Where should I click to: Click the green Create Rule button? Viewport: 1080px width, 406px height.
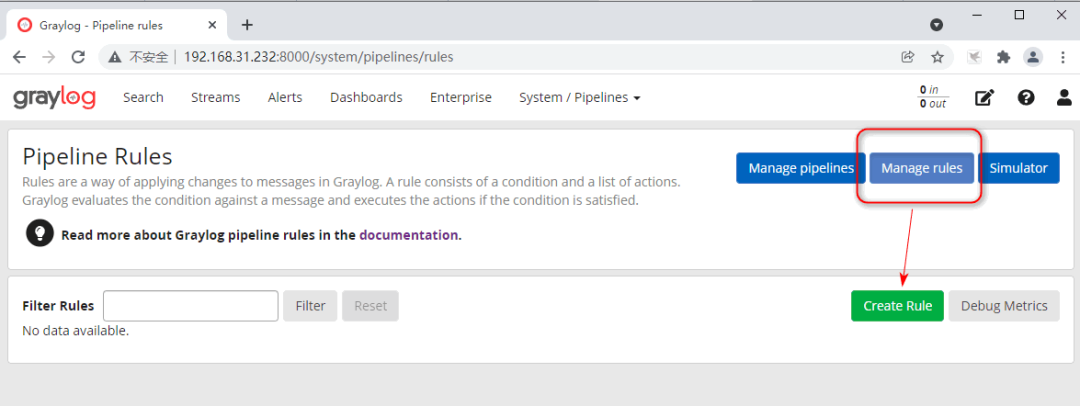tap(897, 306)
